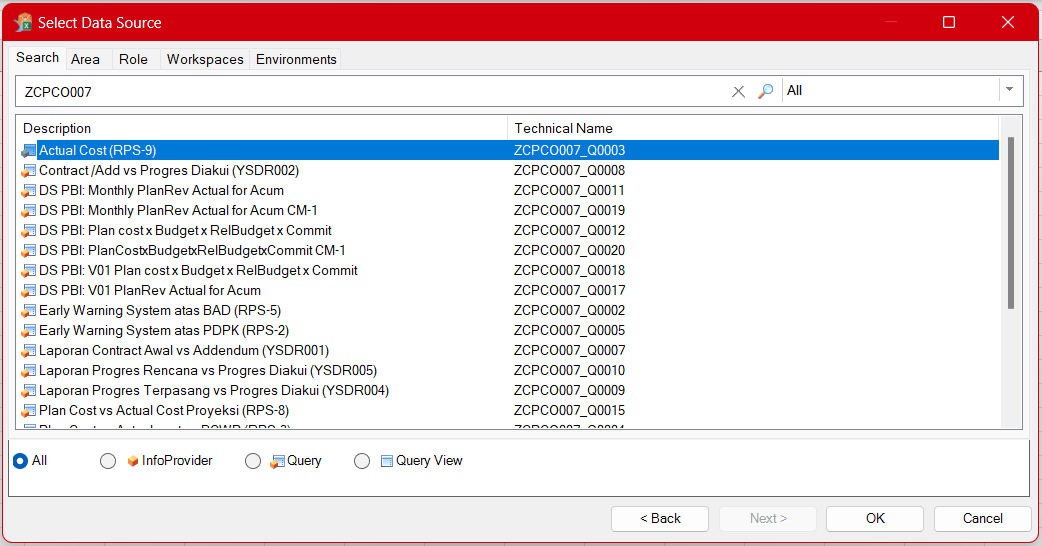This screenshot has height=546, width=1042.
Task: Switch to the Workspaces tab
Action: pyautogui.click(x=205, y=59)
